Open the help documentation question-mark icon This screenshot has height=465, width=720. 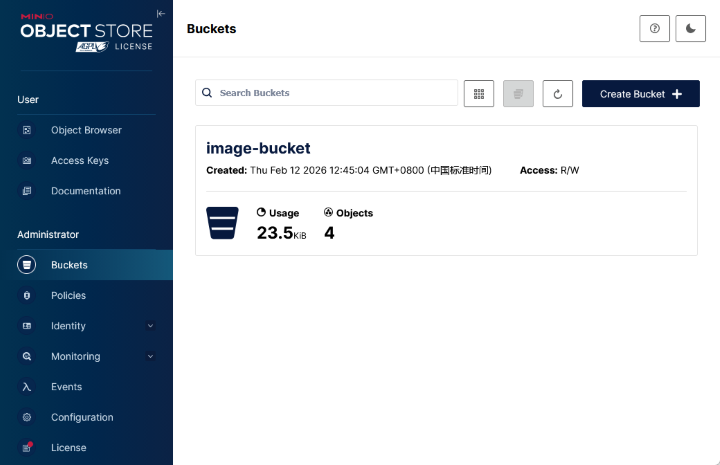pos(654,29)
